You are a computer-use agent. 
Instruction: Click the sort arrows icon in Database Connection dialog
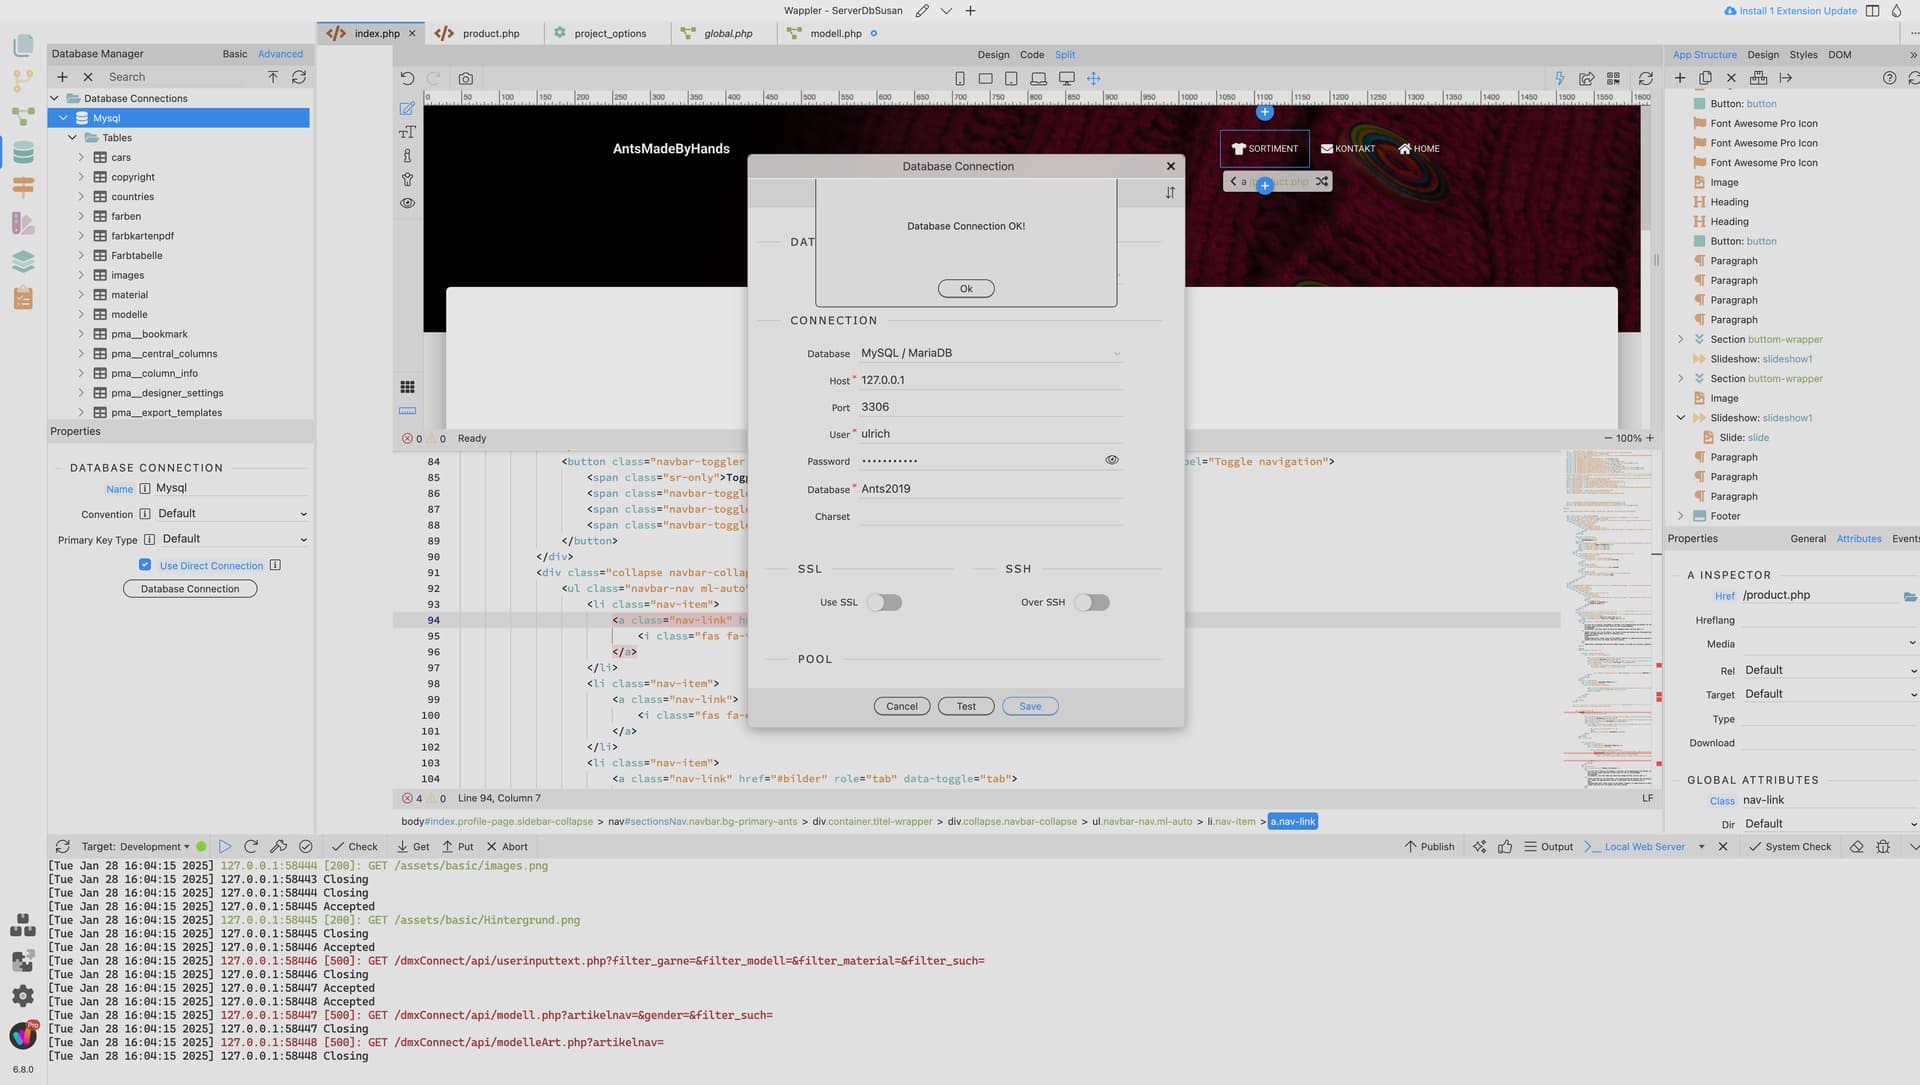coord(1170,192)
